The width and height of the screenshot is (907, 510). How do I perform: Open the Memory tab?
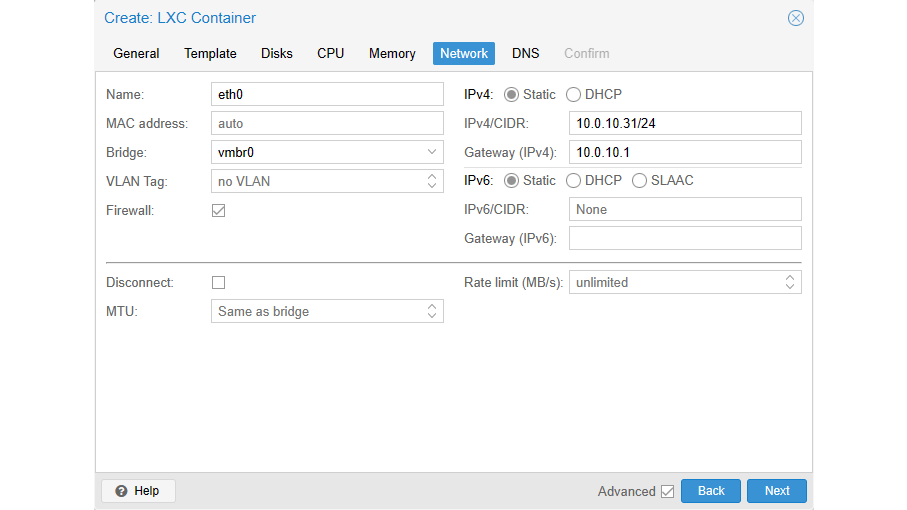pyautogui.click(x=392, y=54)
